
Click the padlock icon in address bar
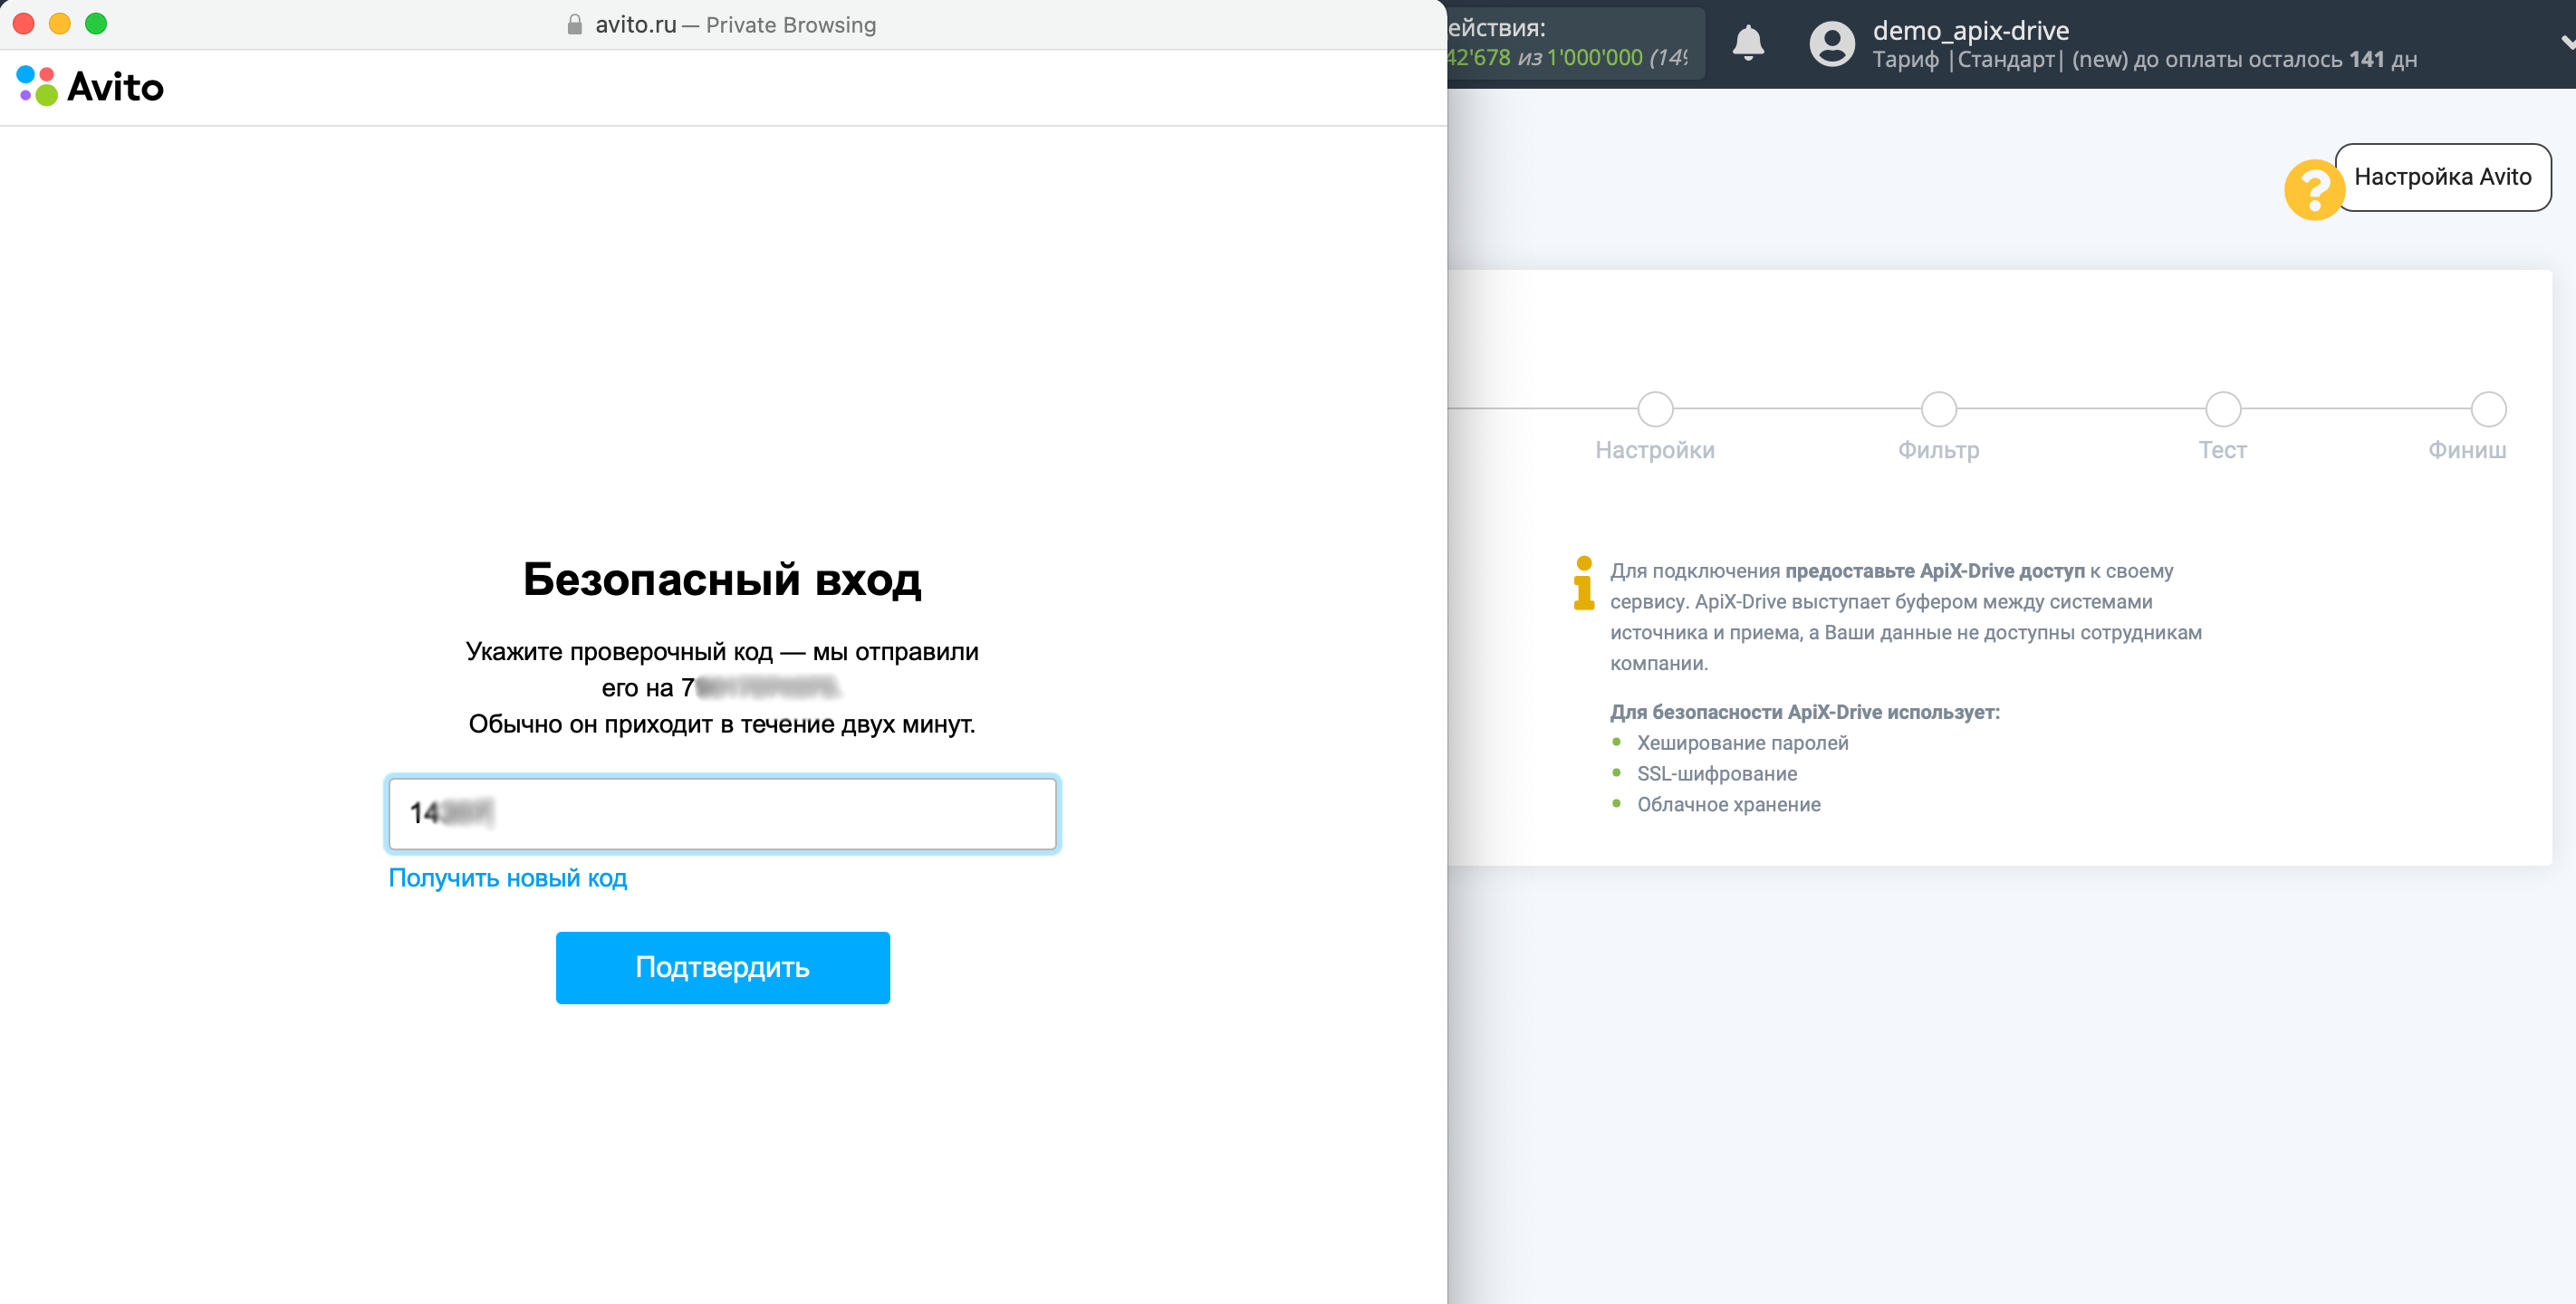575,25
